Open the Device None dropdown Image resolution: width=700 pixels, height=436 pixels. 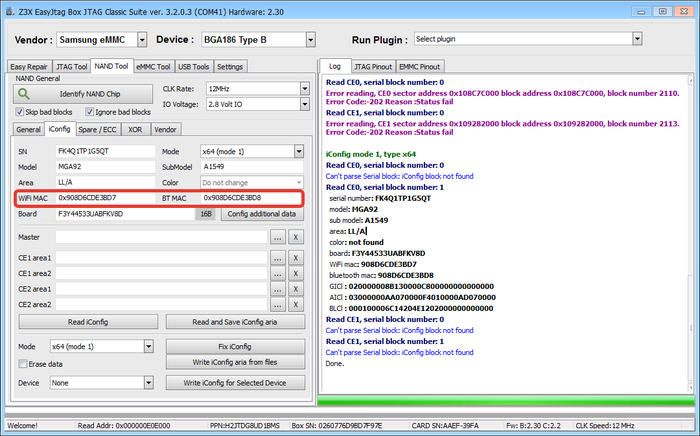(148, 383)
